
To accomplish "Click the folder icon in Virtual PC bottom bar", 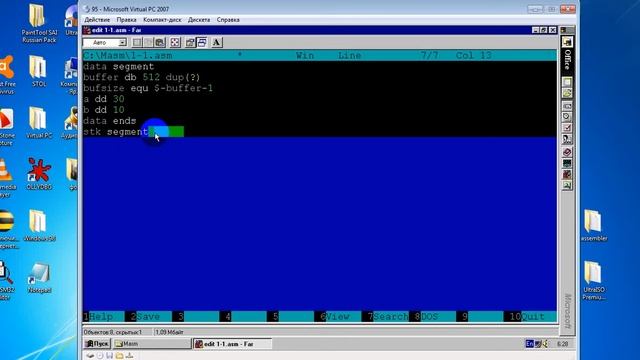I will point(119,356).
